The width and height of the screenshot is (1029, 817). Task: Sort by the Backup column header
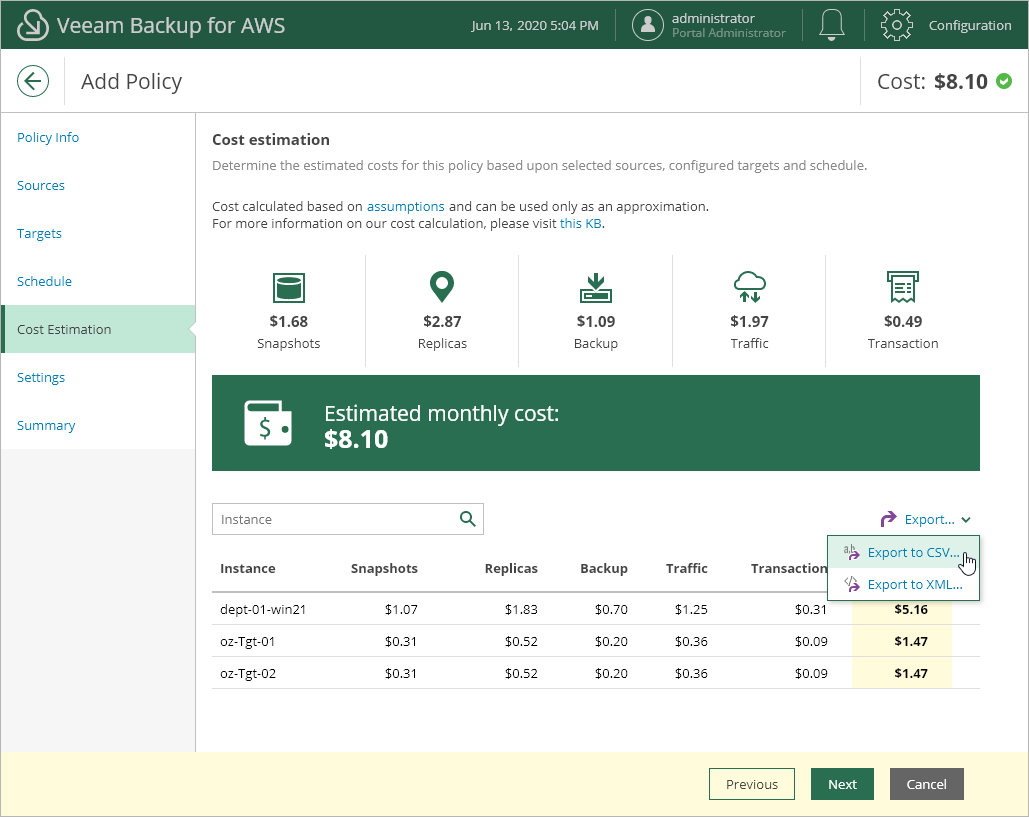tap(604, 568)
